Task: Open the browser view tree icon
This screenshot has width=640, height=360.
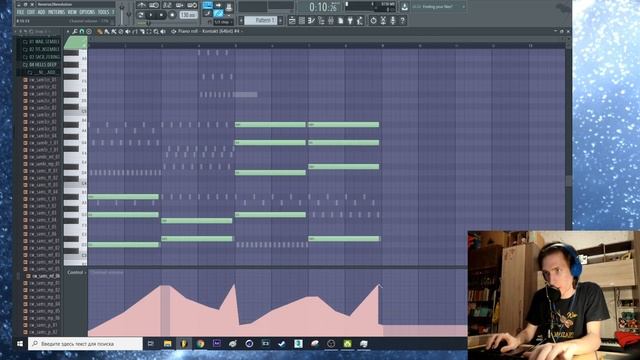Action: point(321,20)
